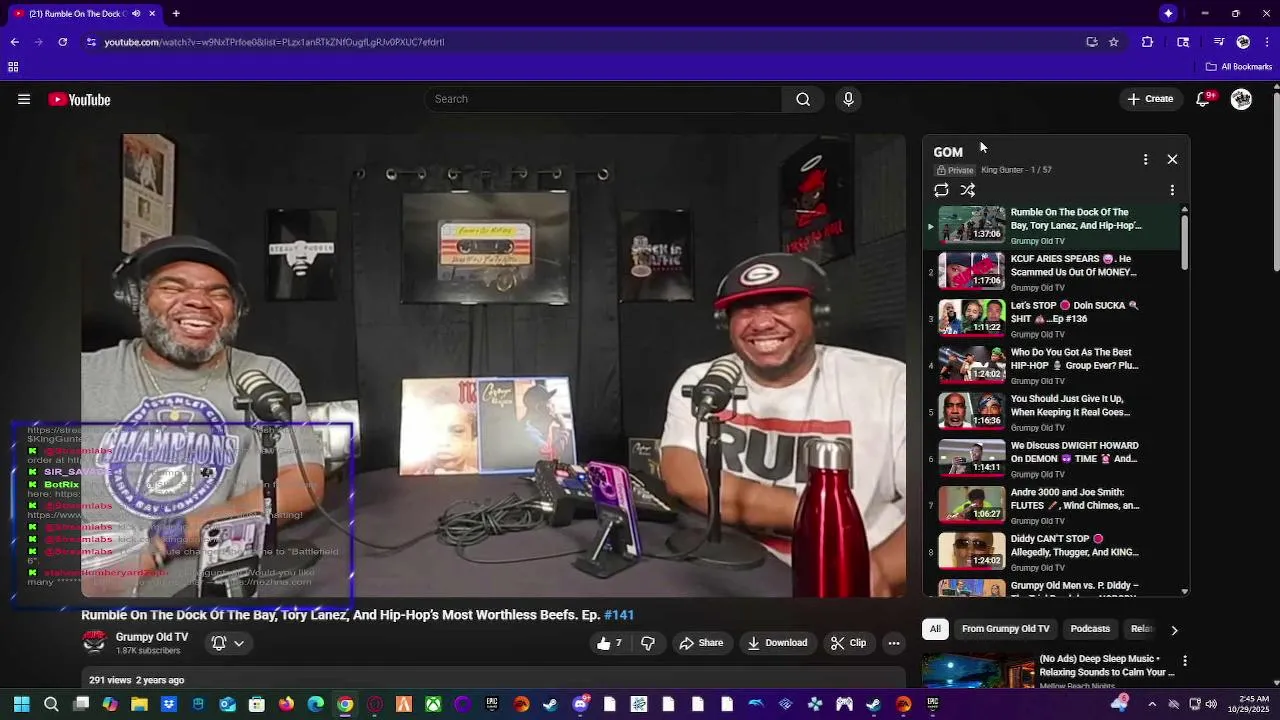This screenshot has width=1280, height=720.
Task: Share this video
Action: (x=701, y=643)
